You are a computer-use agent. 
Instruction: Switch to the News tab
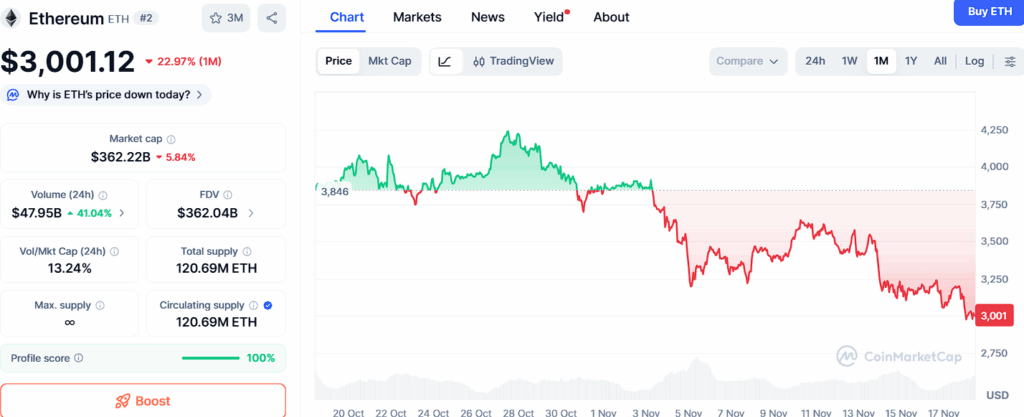(488, 17)
